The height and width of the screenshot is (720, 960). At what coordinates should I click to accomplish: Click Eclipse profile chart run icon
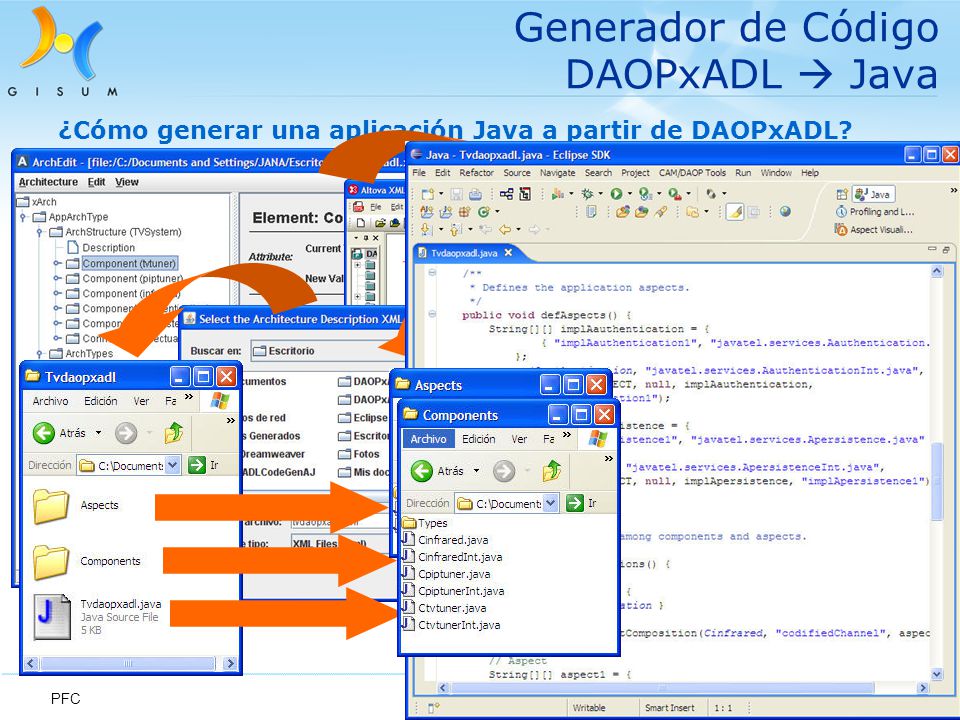(558, 193)
